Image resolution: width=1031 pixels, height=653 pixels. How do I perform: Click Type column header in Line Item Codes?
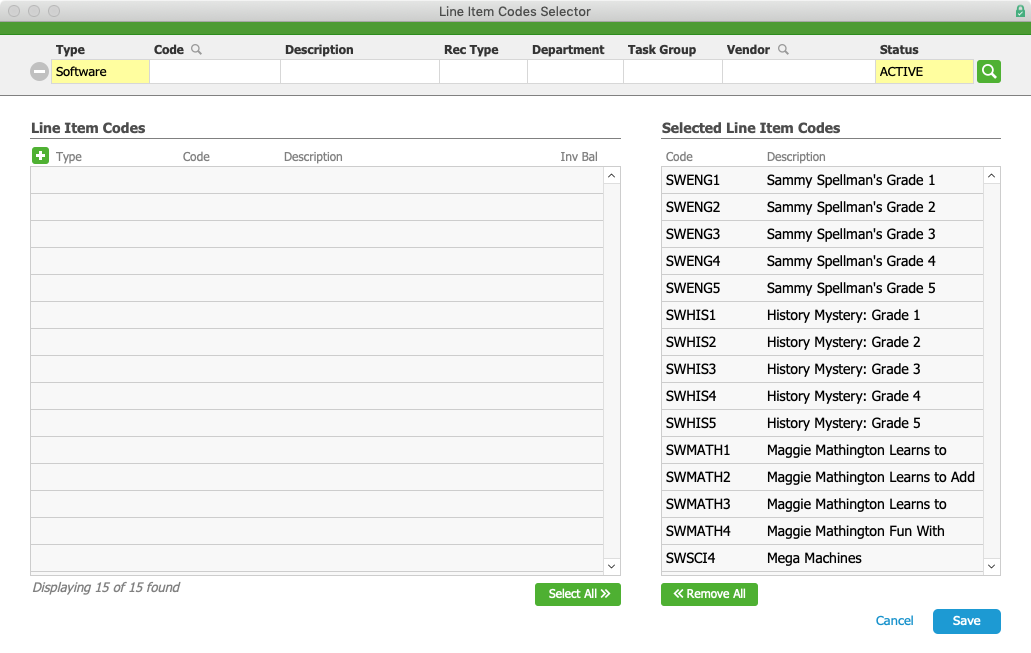tap(68, 157)
